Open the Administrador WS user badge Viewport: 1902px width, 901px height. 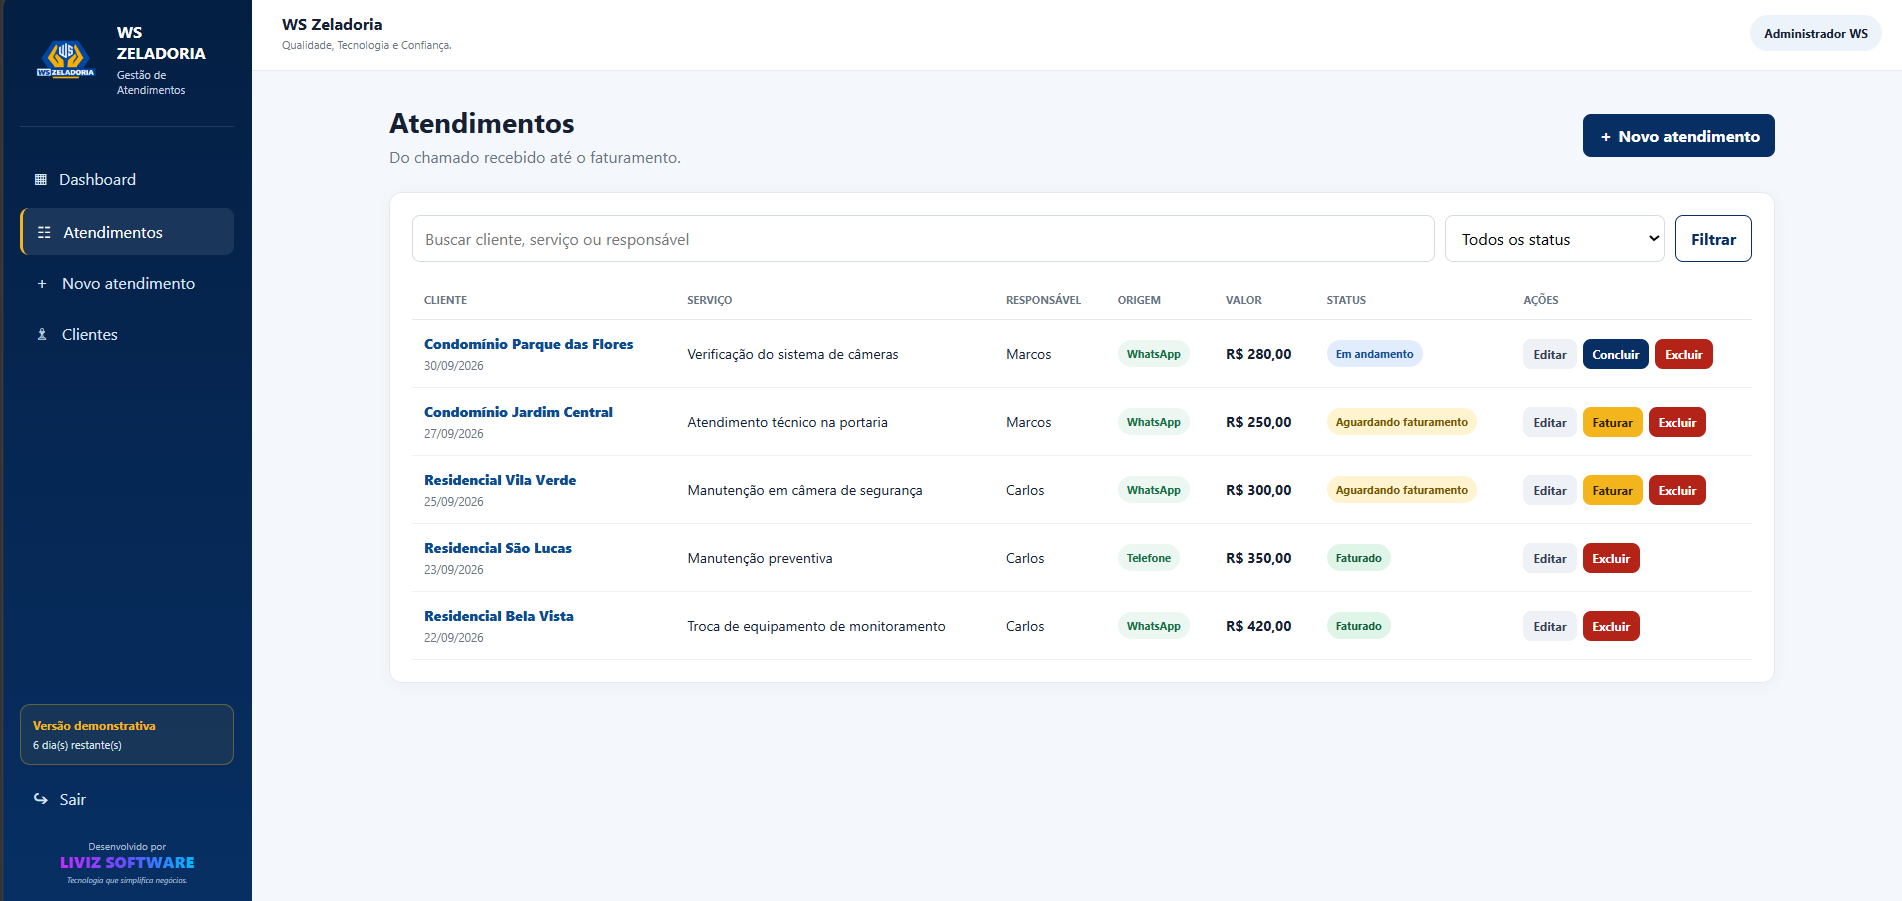[1816, 33]
